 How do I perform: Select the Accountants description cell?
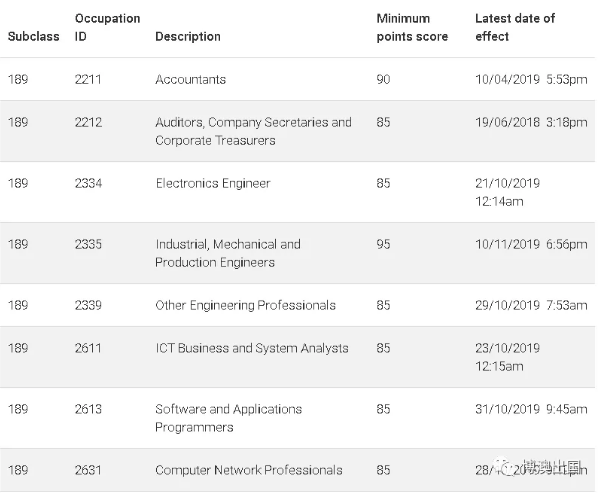(x=191, y=79)
